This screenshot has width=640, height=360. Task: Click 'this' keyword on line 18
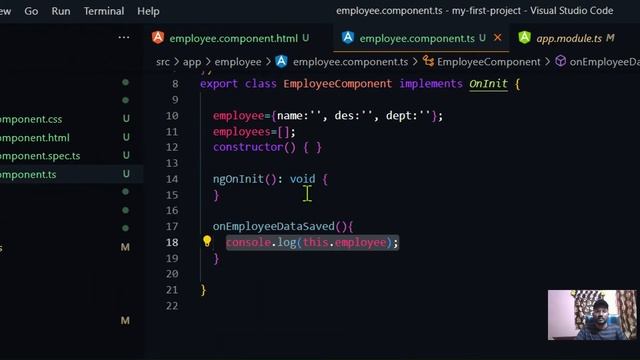(316, 242)
